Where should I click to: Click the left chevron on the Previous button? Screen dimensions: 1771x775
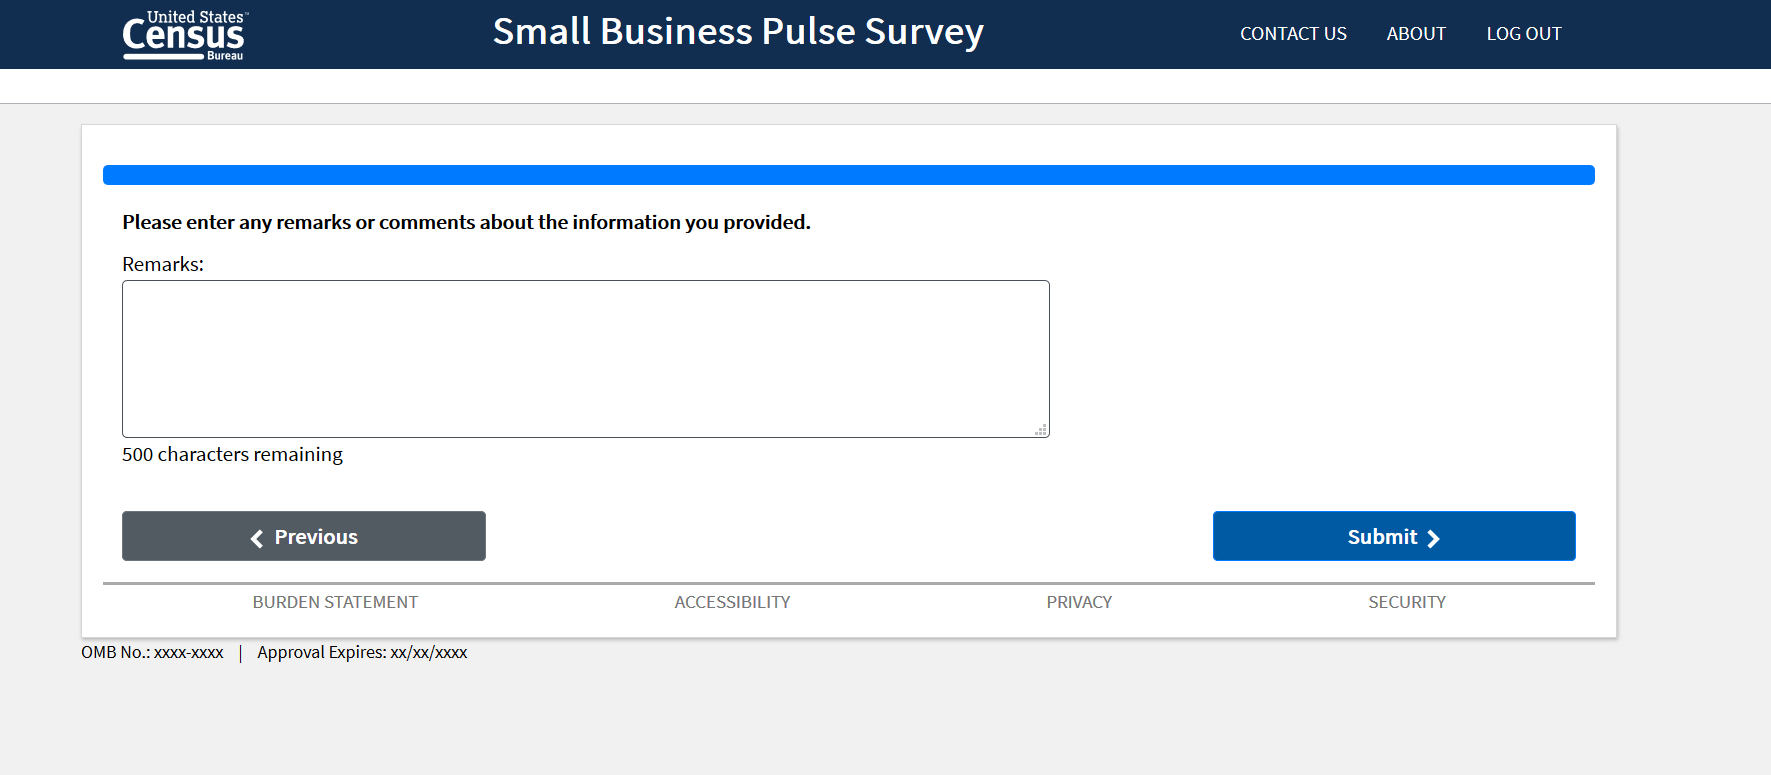click(257, 538)
